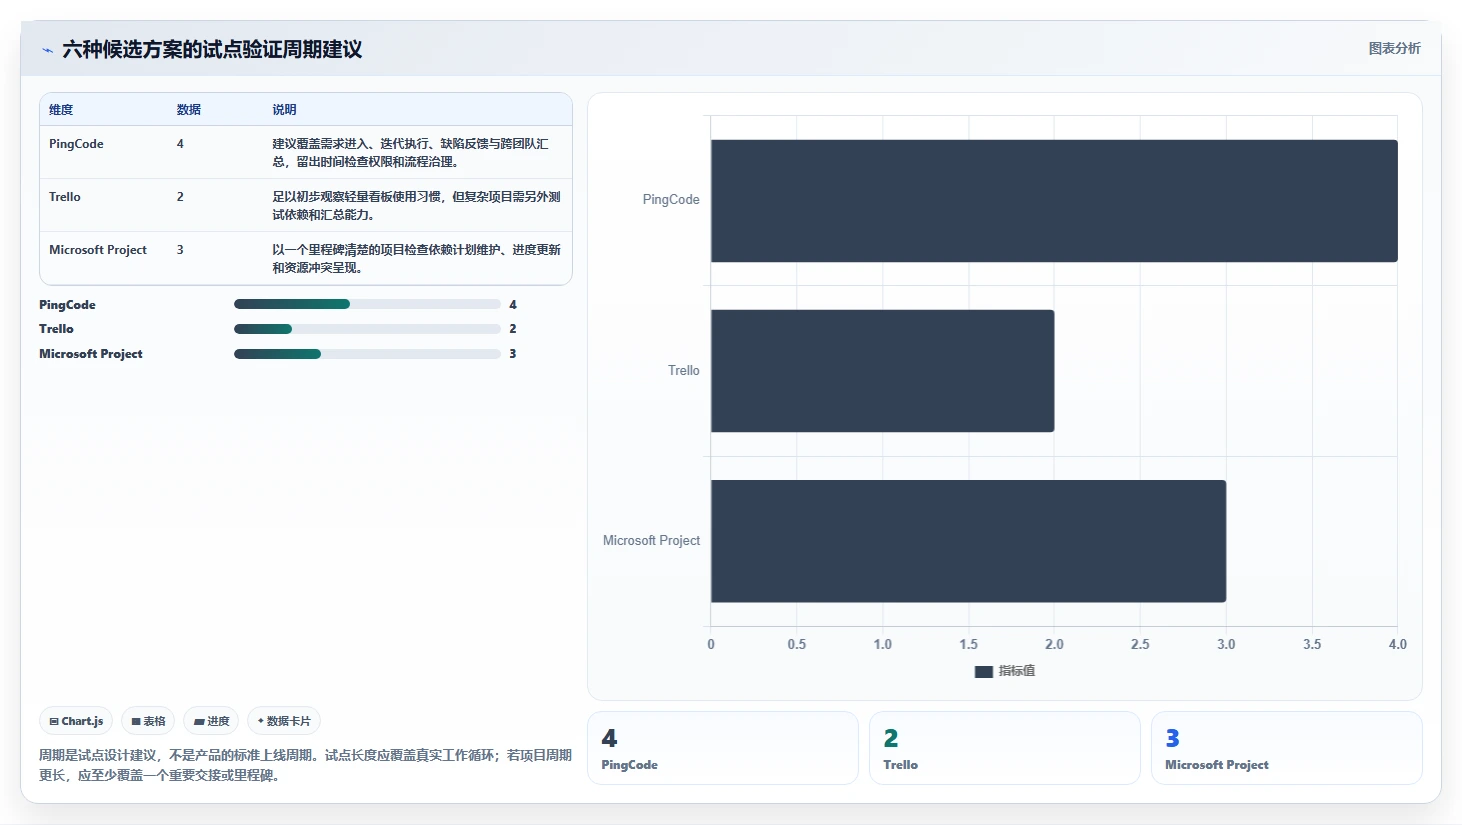Click the Trello cell in the table
The image size is (1462, 825).
(x=65, y=197)
